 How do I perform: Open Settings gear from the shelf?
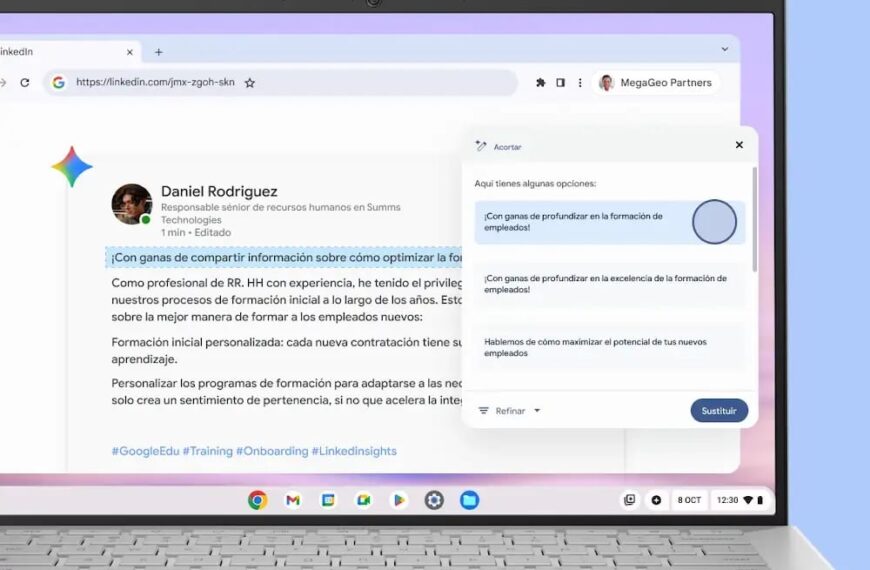point(434,500)
